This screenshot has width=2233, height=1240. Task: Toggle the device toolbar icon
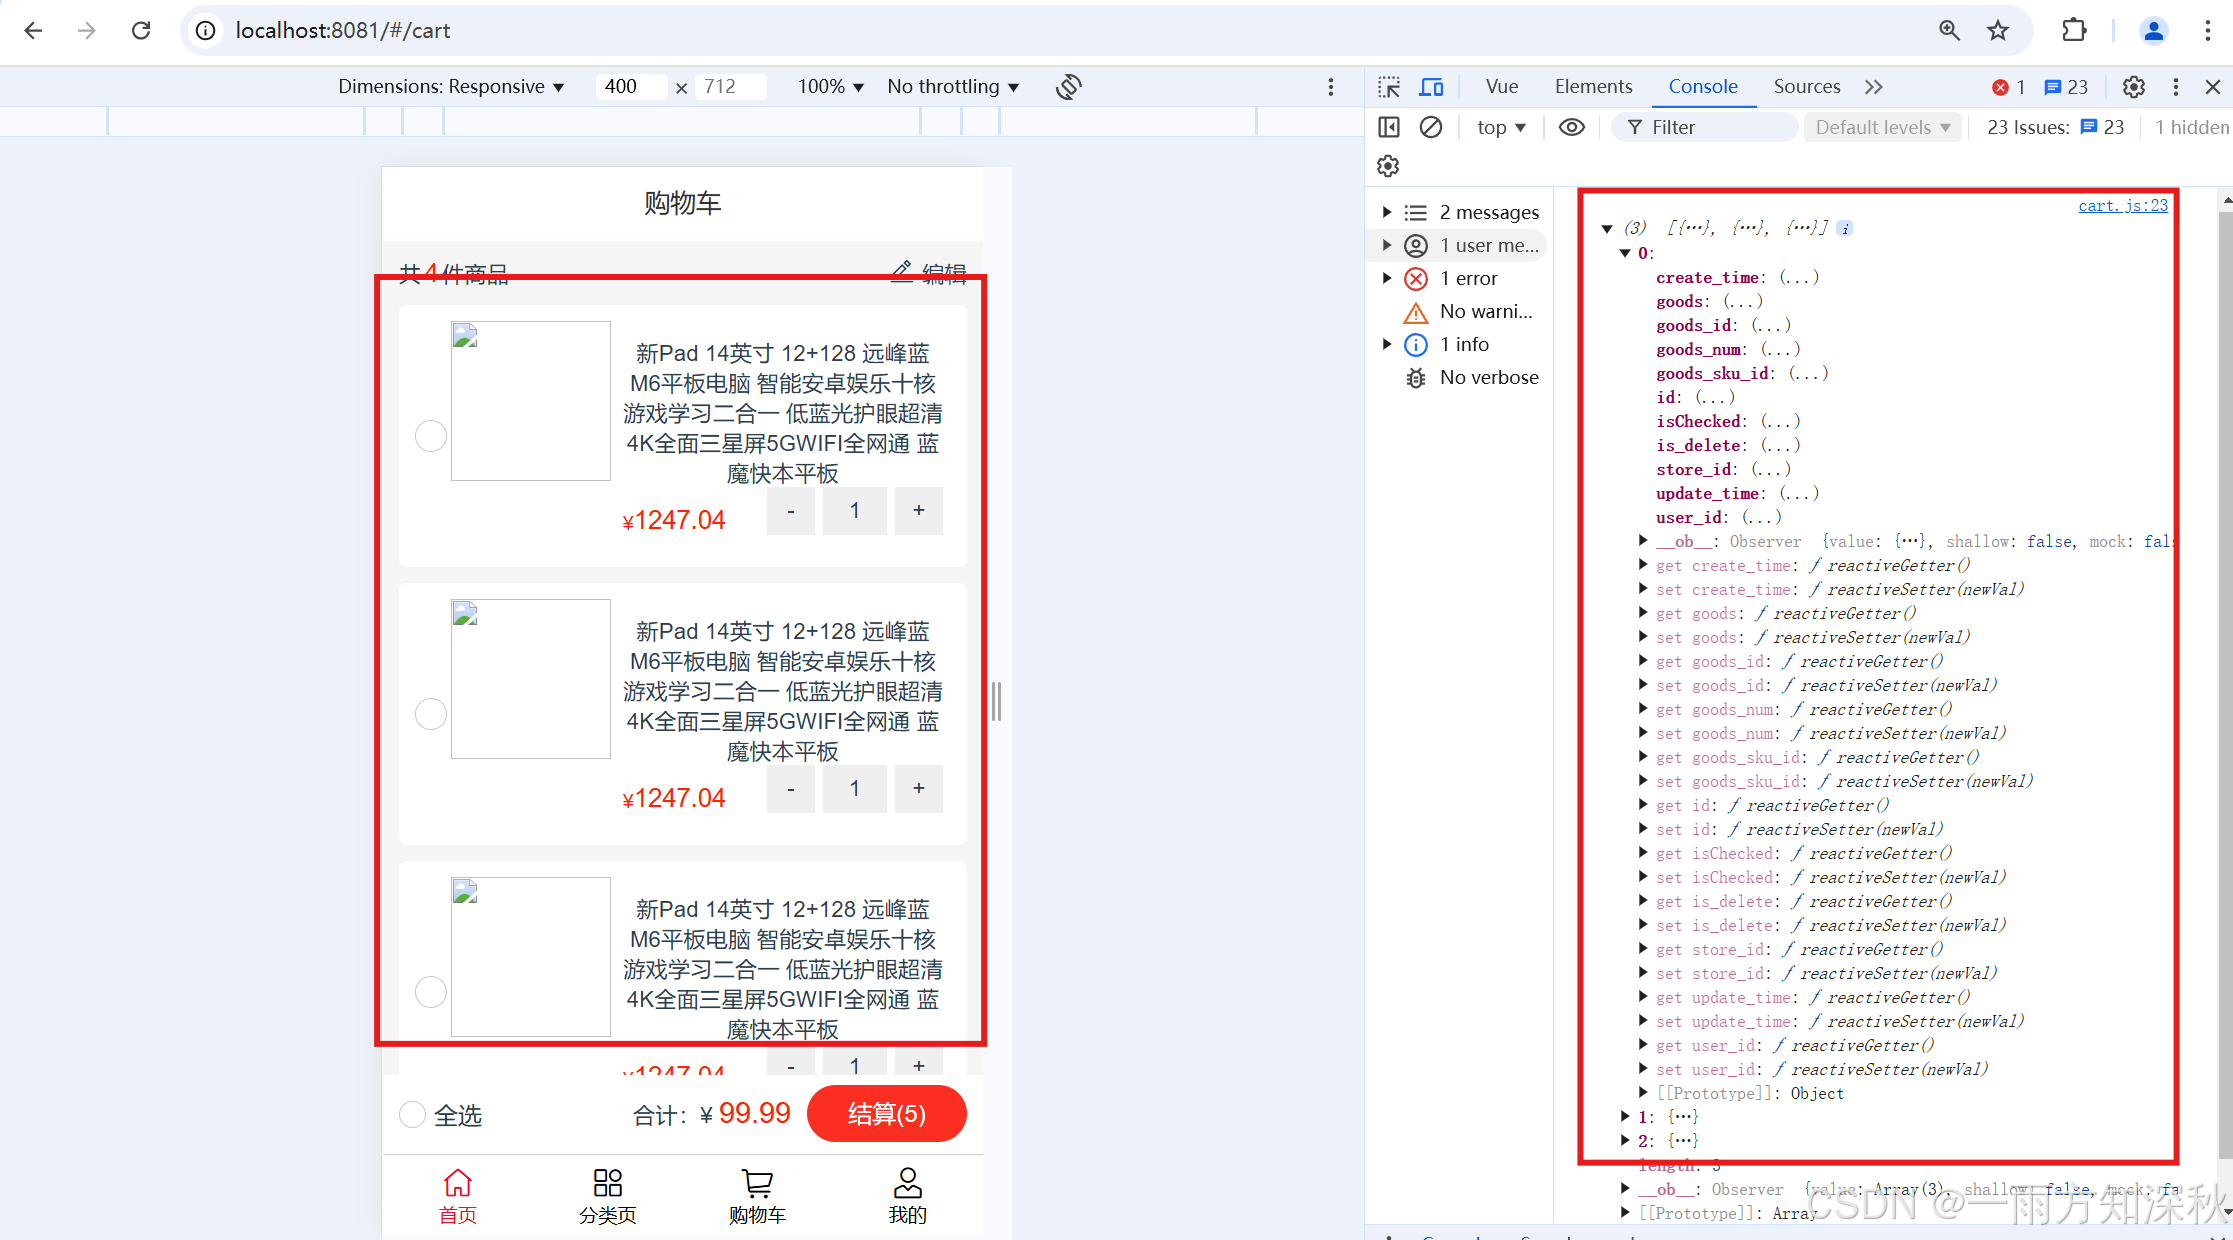point(1431,87)
